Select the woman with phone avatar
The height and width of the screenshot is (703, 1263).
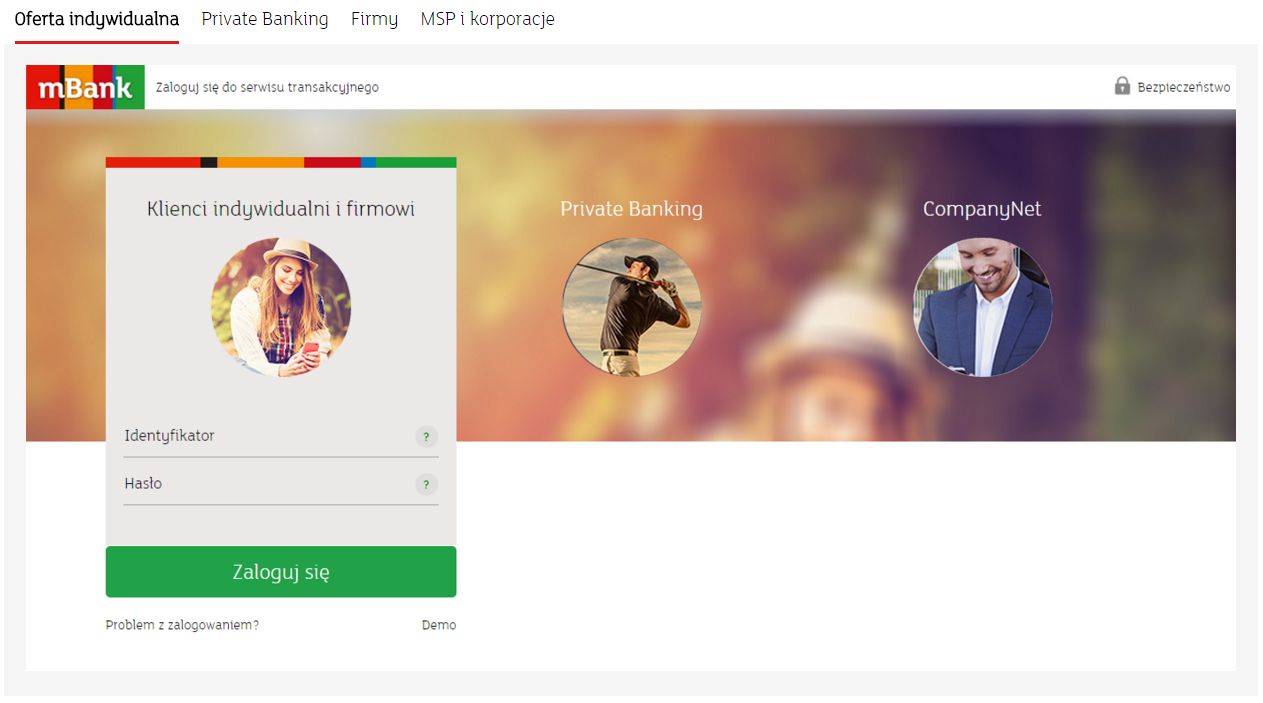(x=281, y=307)
